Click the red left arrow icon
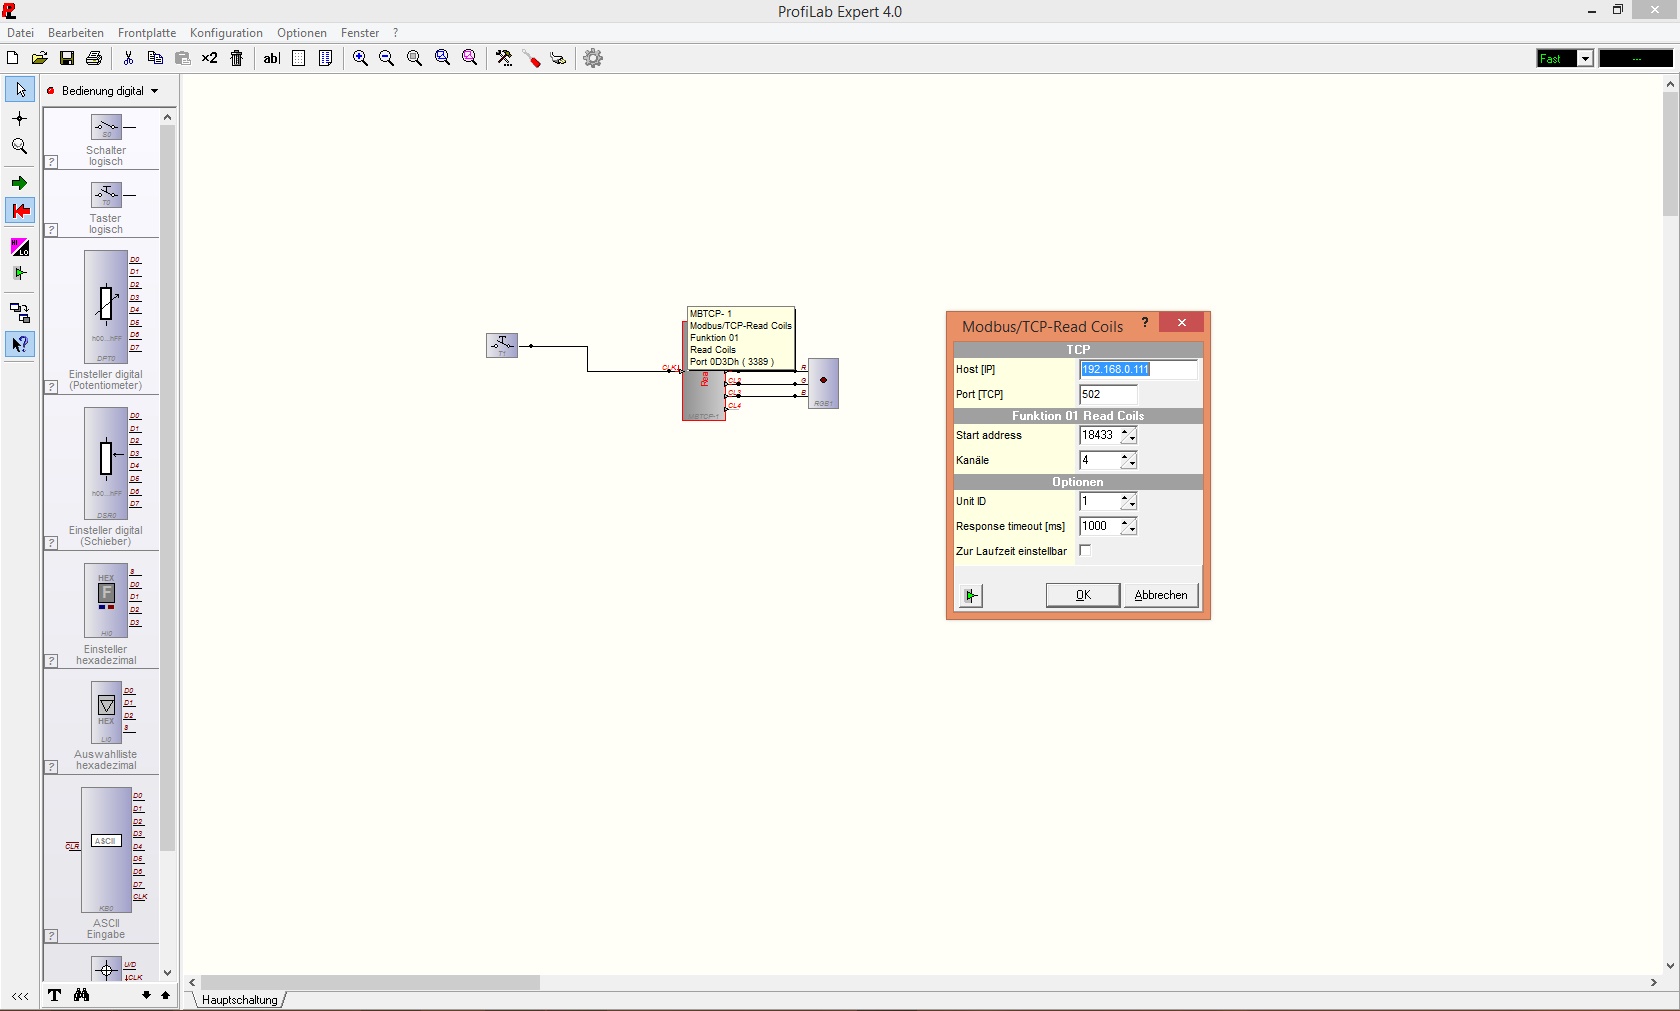This screenshot has width=1680, height=1011. point(20,211)
